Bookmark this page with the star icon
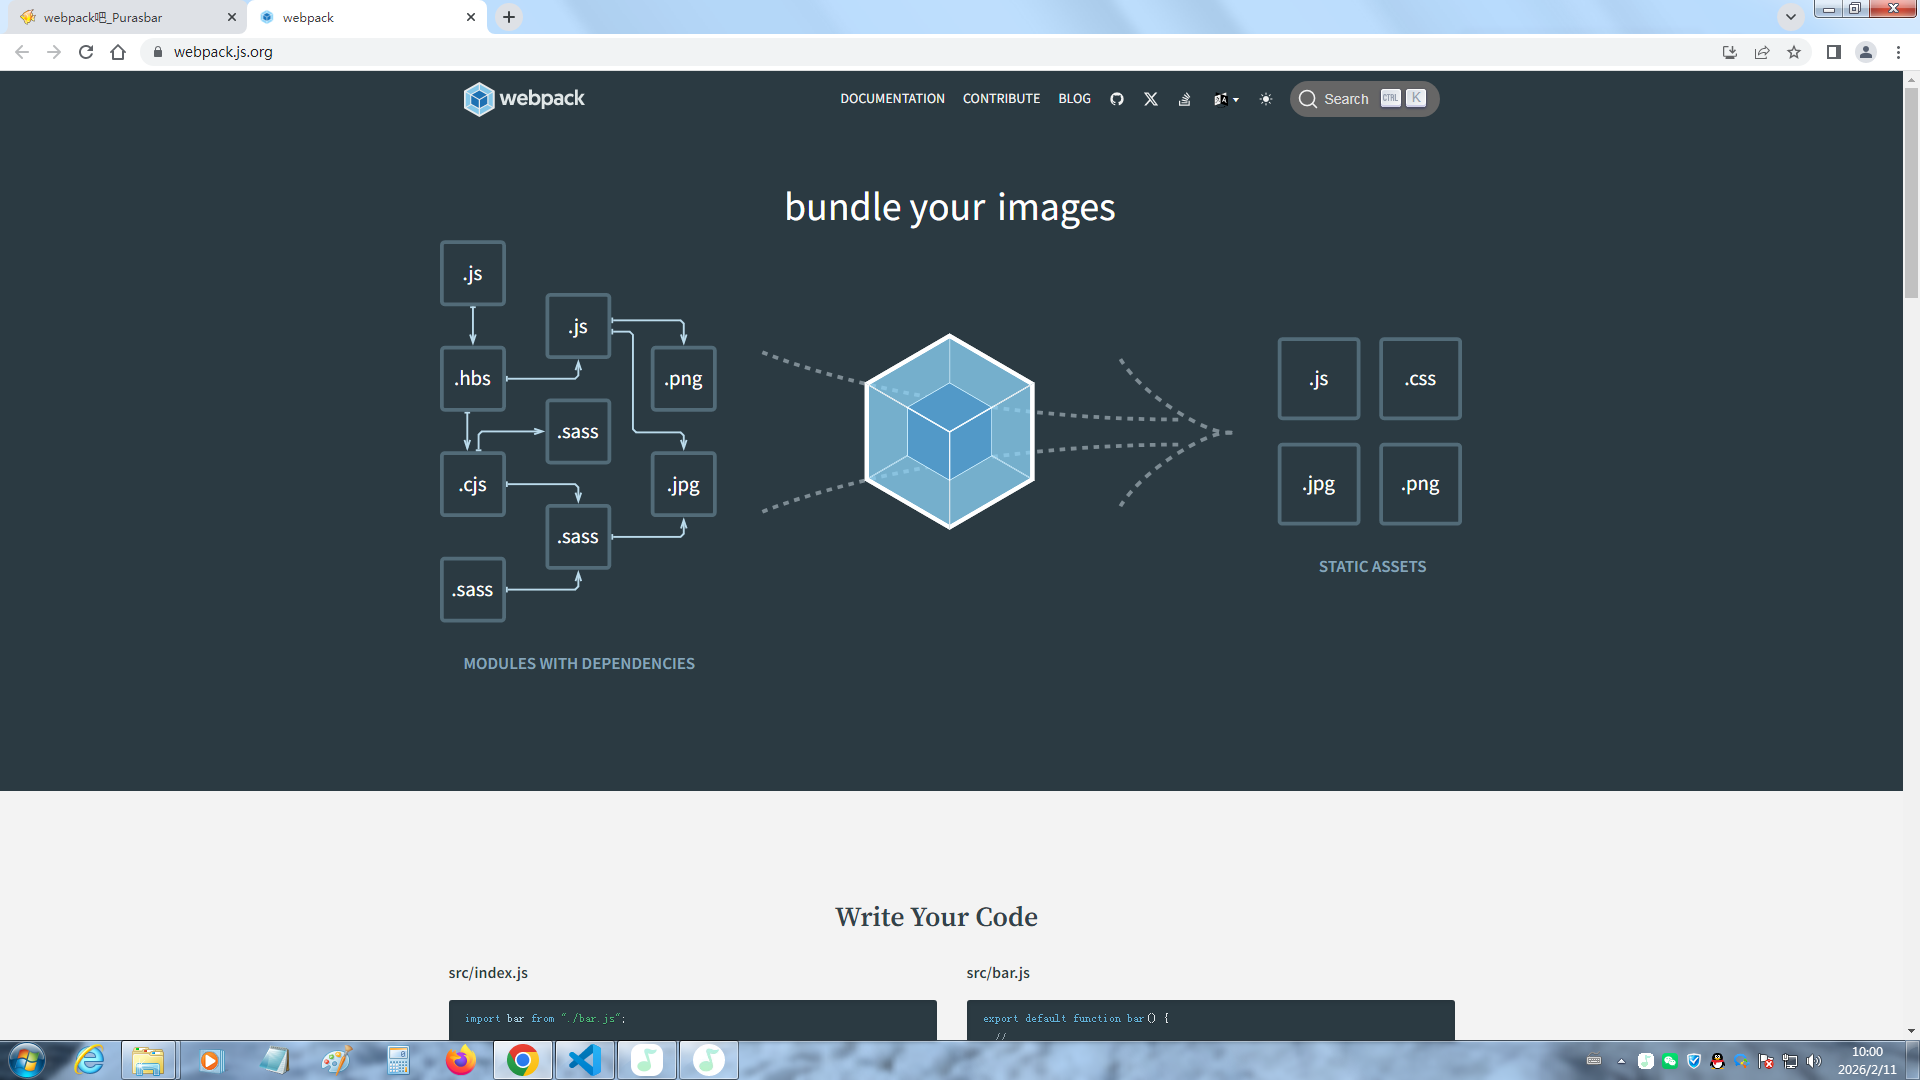 [1794, 52]
